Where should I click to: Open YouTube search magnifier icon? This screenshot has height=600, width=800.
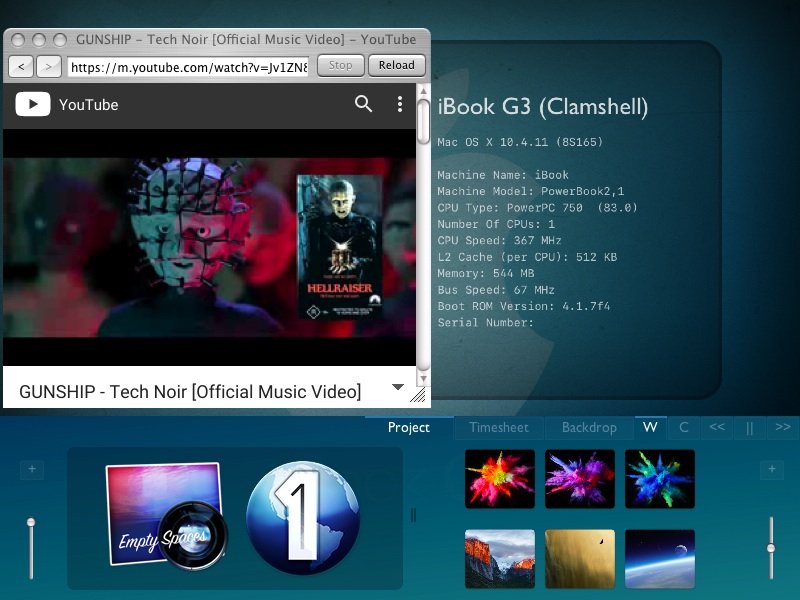point(363,104)
